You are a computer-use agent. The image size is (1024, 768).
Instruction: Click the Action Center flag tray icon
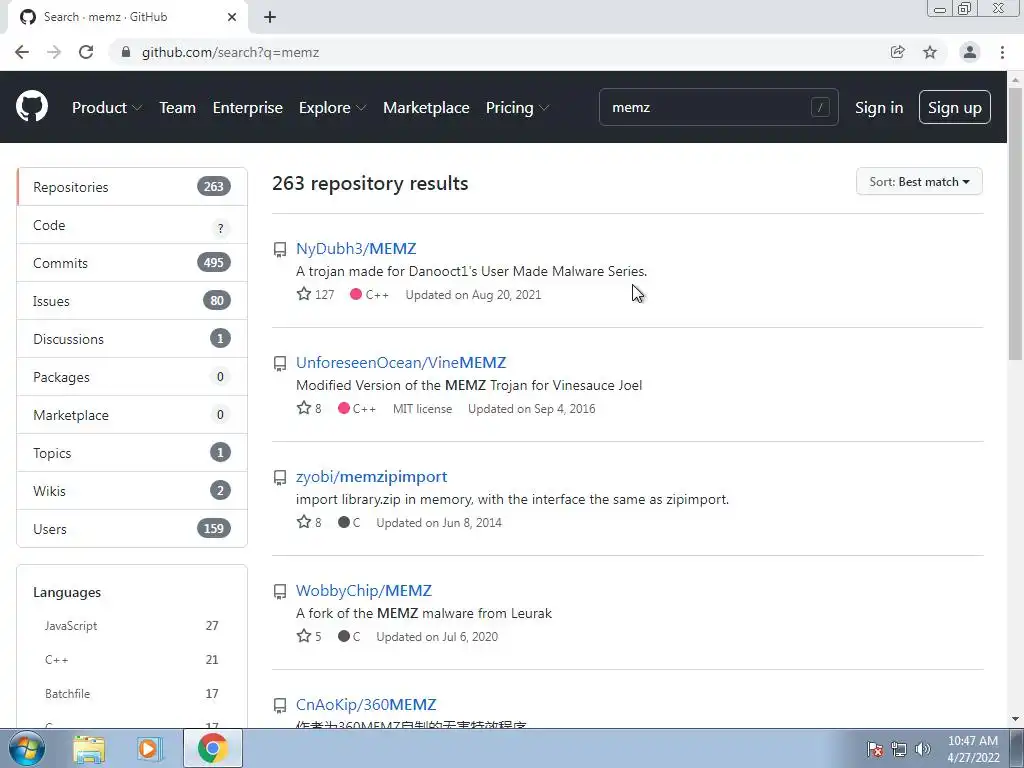tap(875, 749)
